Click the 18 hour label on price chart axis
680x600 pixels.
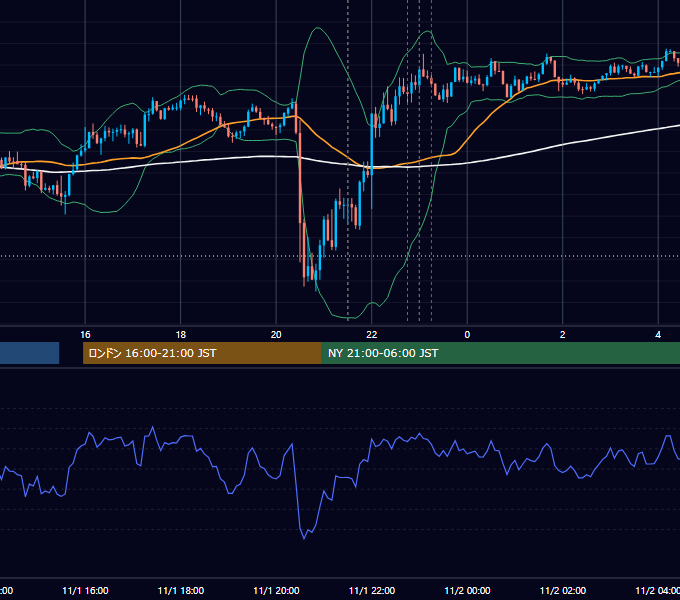pos(181,335)
